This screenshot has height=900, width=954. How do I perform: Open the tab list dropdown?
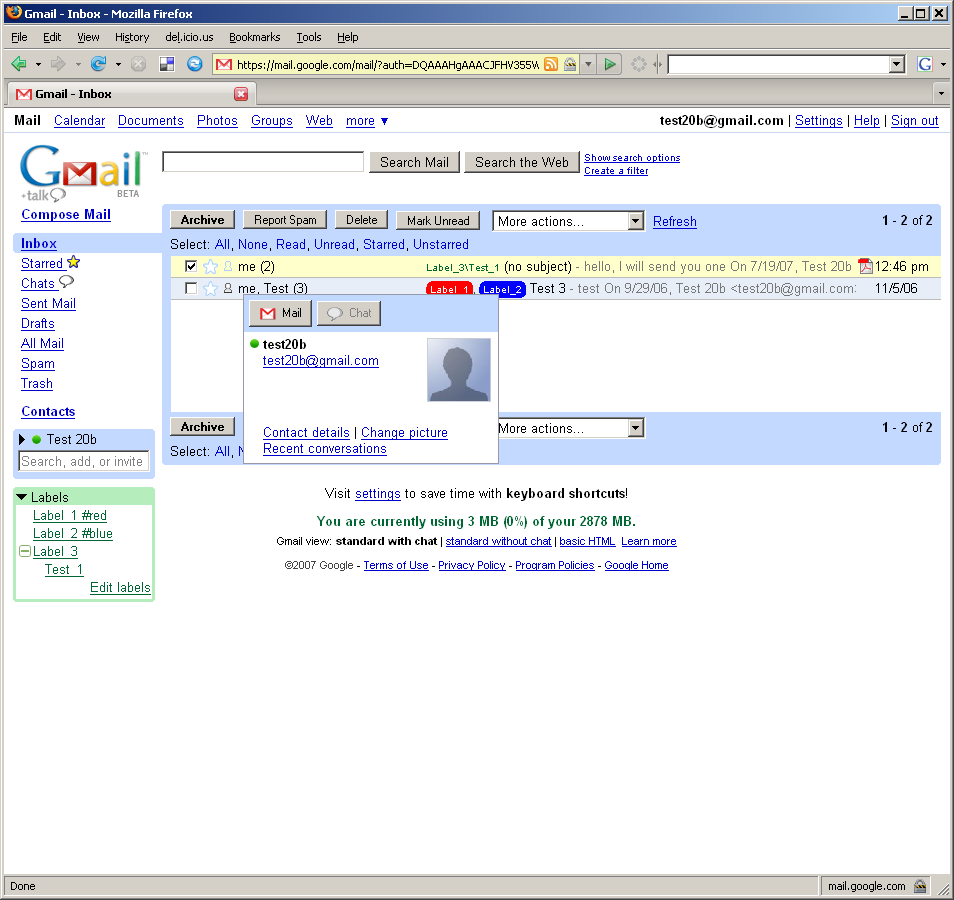(x=941, y=94)
